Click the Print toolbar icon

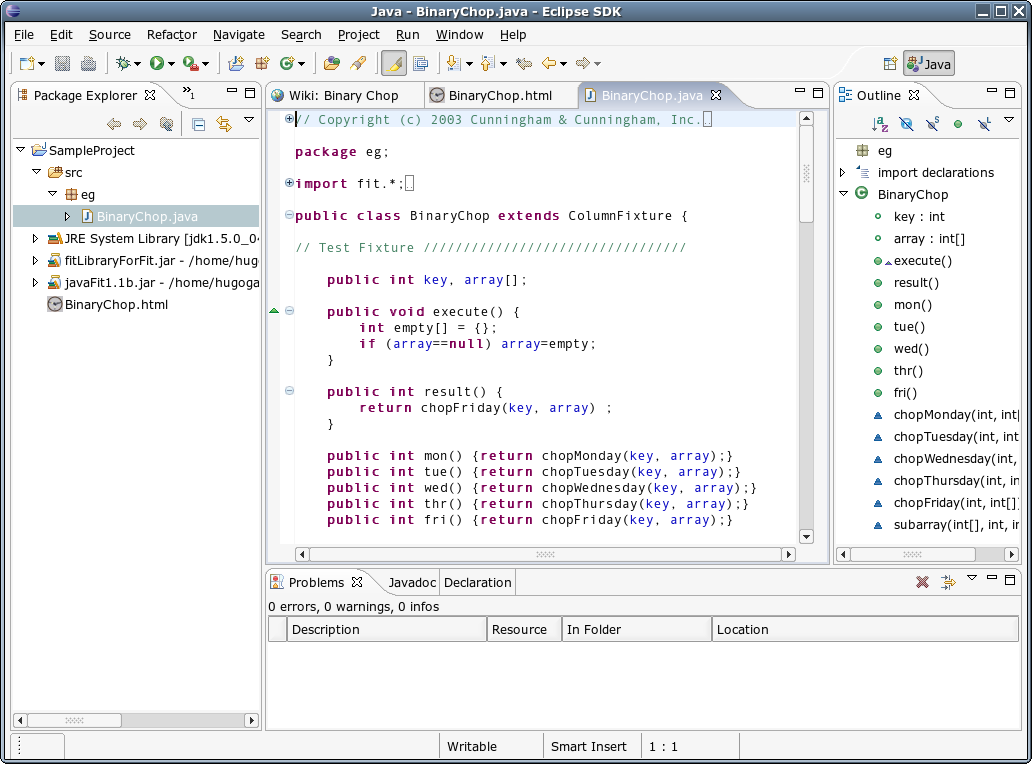point(88,64)
